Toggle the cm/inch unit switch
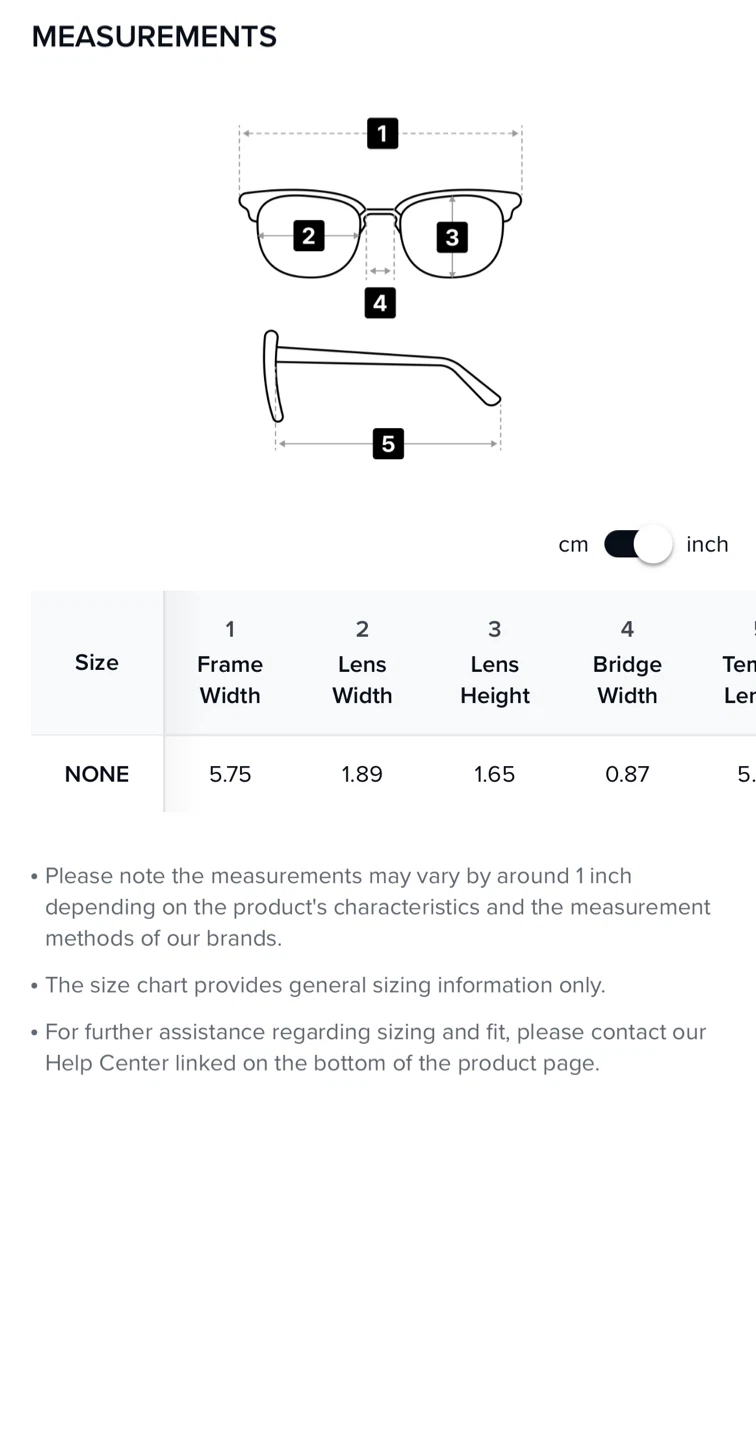 pos(638,544)
